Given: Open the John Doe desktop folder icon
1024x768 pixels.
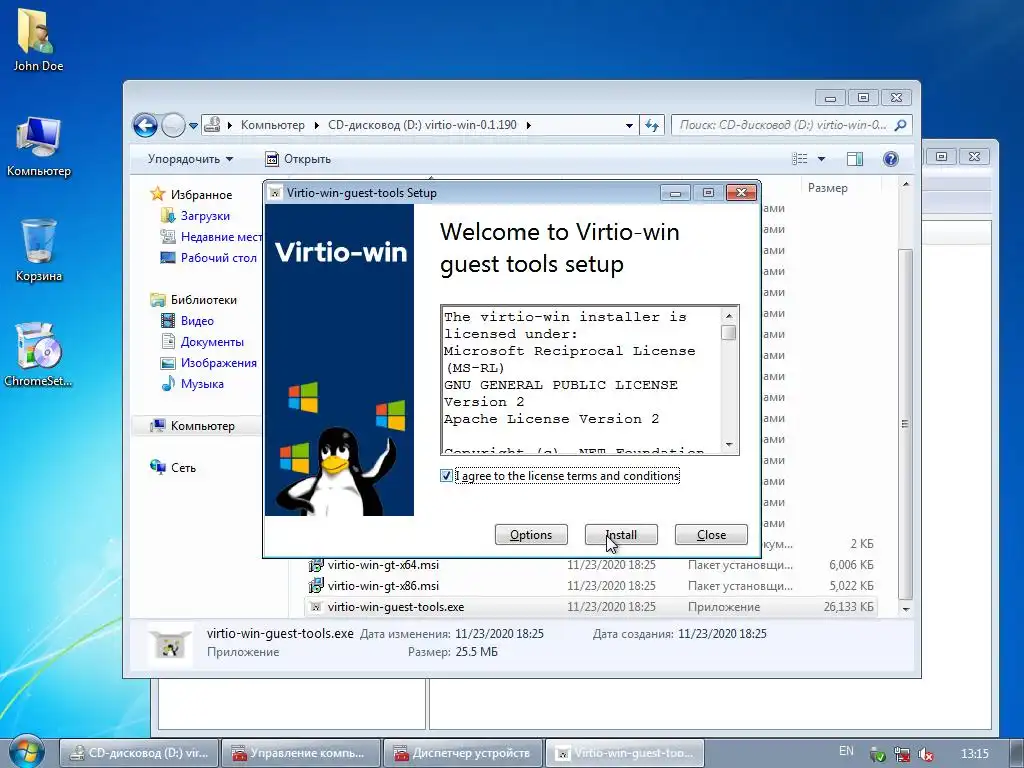Looking at the screenshot, I should point(38,39).
